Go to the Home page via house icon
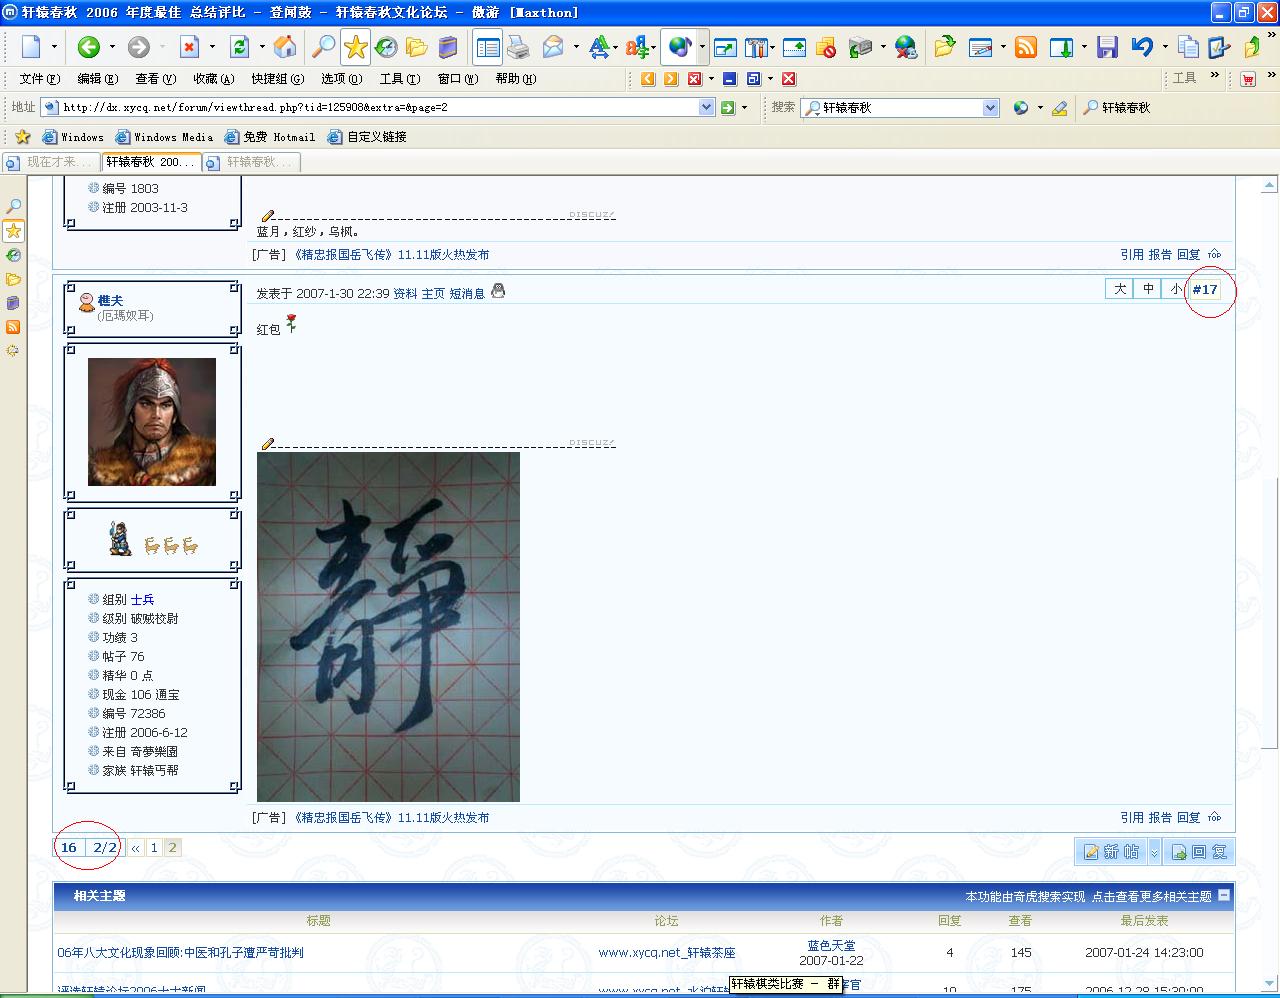This screenshot has height=998, width=1280. pyautogui.click(x=285, y=47)
